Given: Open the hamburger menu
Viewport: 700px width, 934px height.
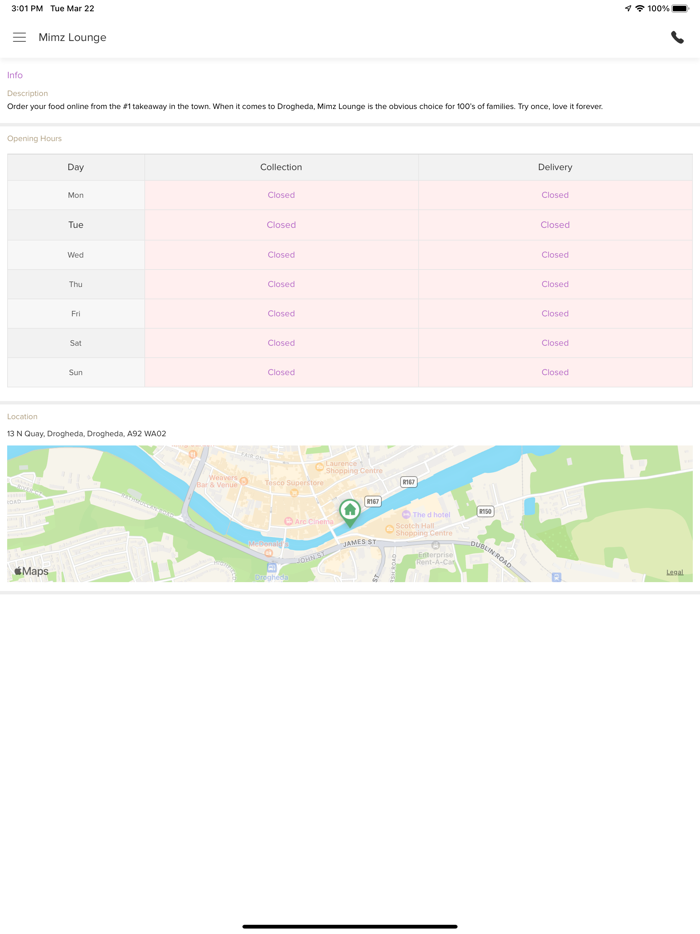Looking at the screenshot, I should tap(20, 38).
